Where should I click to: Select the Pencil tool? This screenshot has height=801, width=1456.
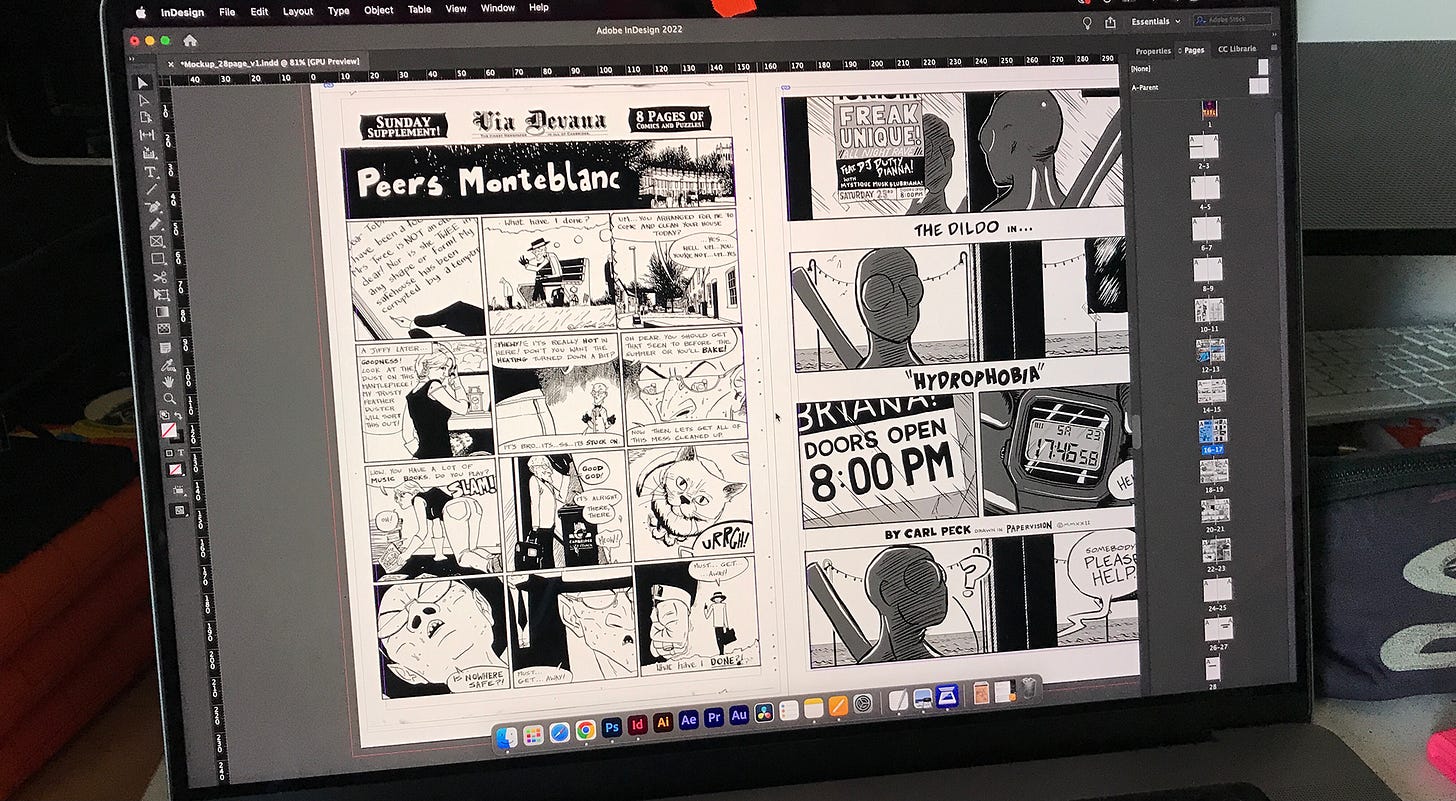click(155, 222)
